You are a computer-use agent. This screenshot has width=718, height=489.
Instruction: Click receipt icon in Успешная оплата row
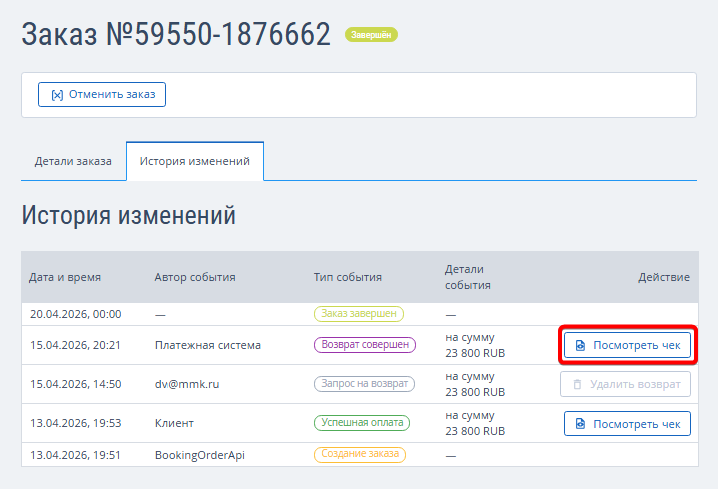pyautogui.click(x=580, y=424)
